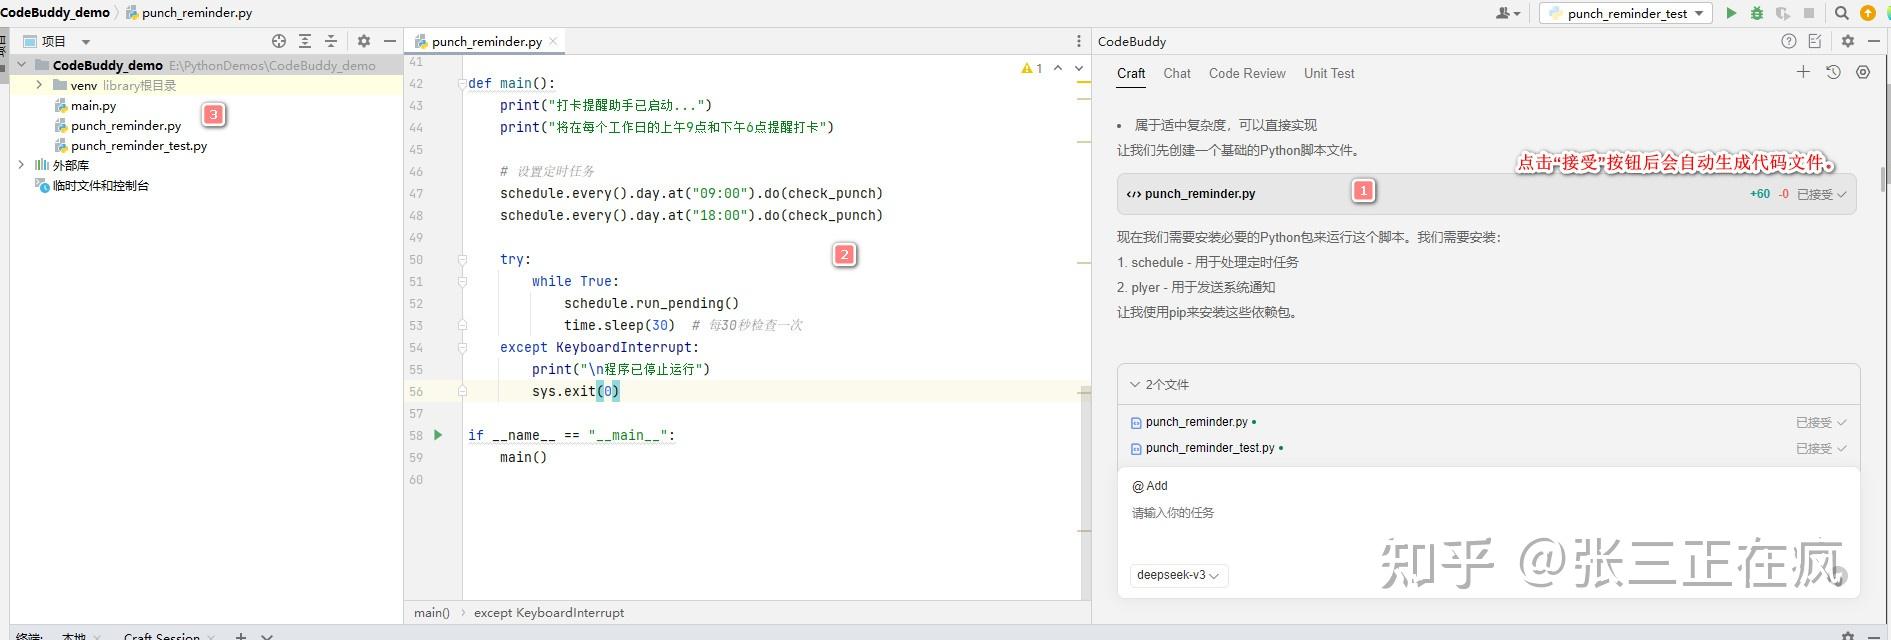
Task: Fold the try block at line 50
Action: point(462,259)
